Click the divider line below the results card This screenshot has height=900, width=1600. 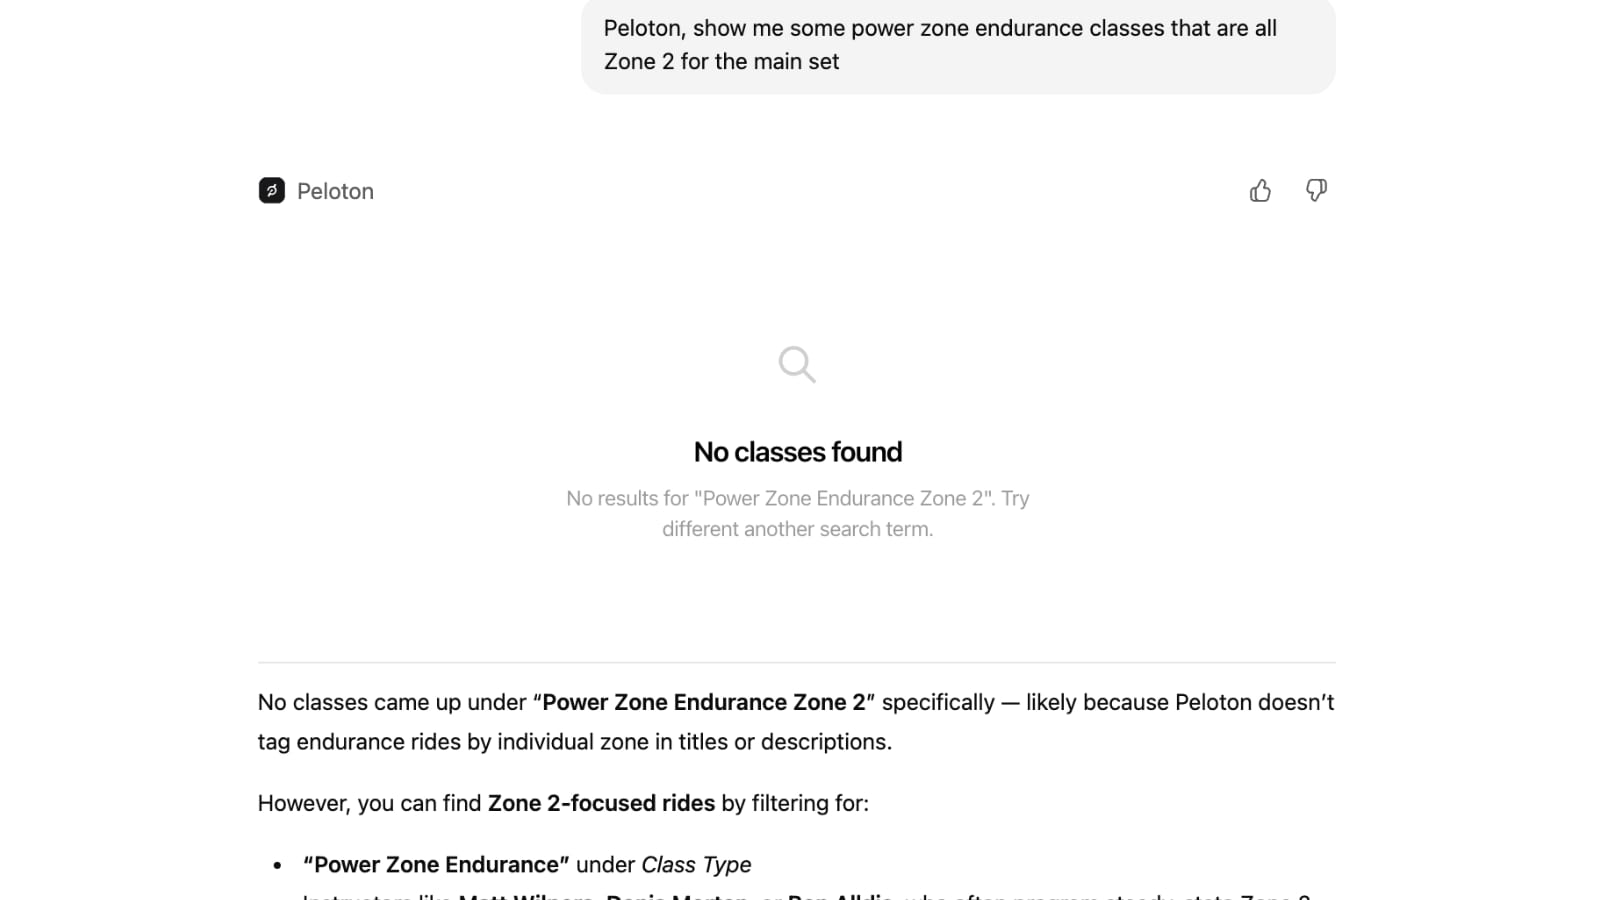[797, 662]
